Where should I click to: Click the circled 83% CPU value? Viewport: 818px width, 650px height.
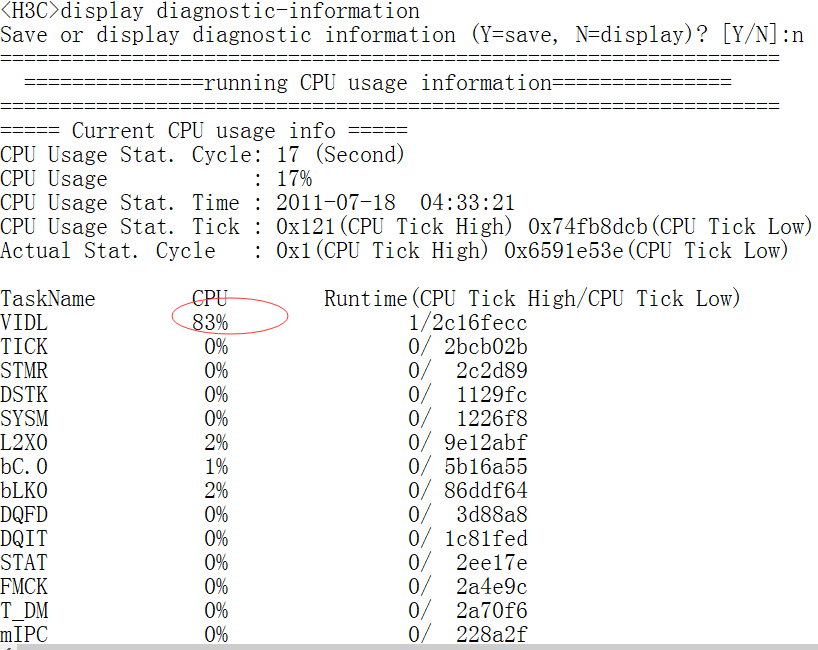211,322
